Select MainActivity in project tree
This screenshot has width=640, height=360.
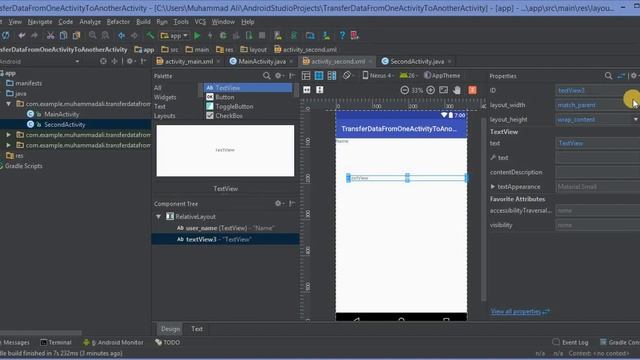coord(62,114)
